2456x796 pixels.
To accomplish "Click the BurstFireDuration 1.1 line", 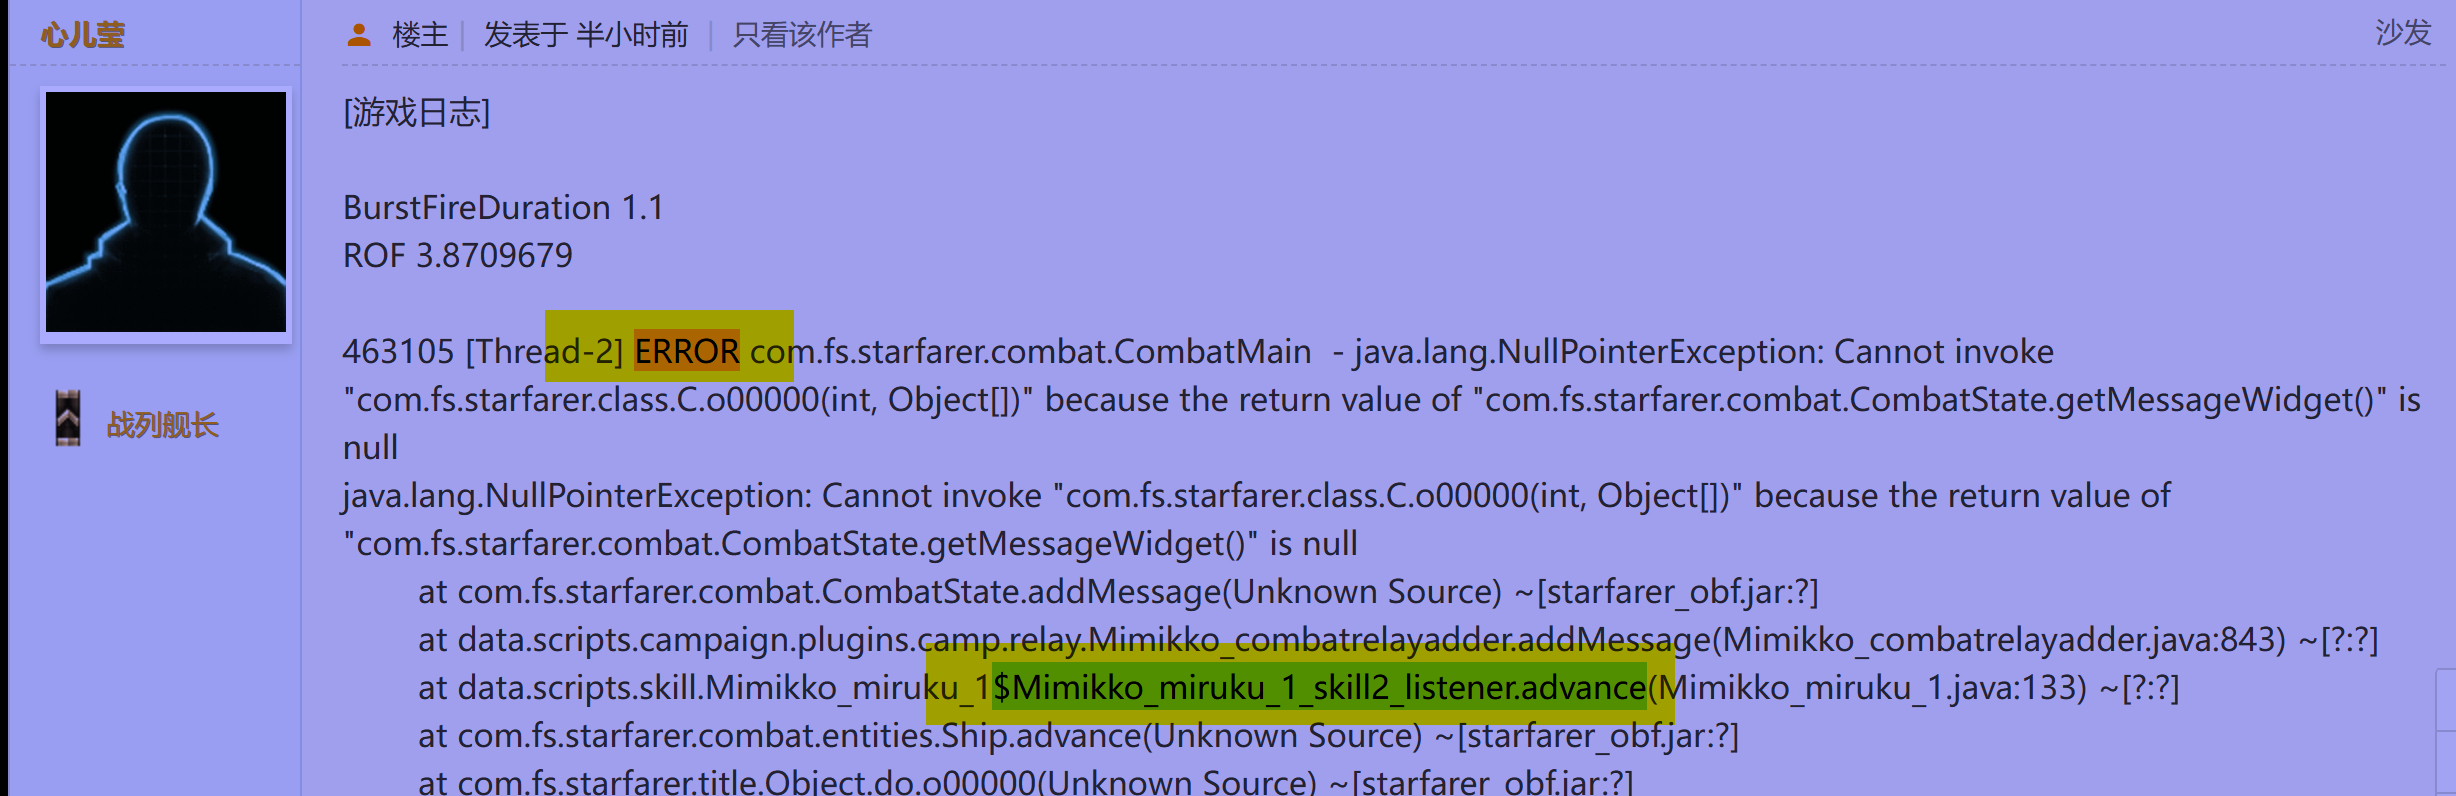I will click(503, 208).
